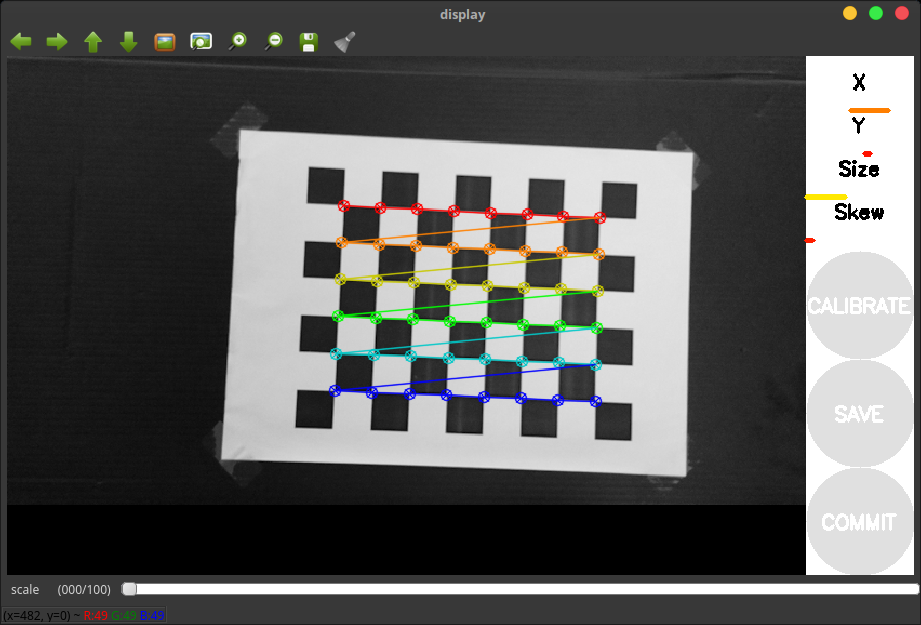921x625 pixels.
Task: Click the orange X progress bar
Action: pyautogui.click(x=869, y=109)
